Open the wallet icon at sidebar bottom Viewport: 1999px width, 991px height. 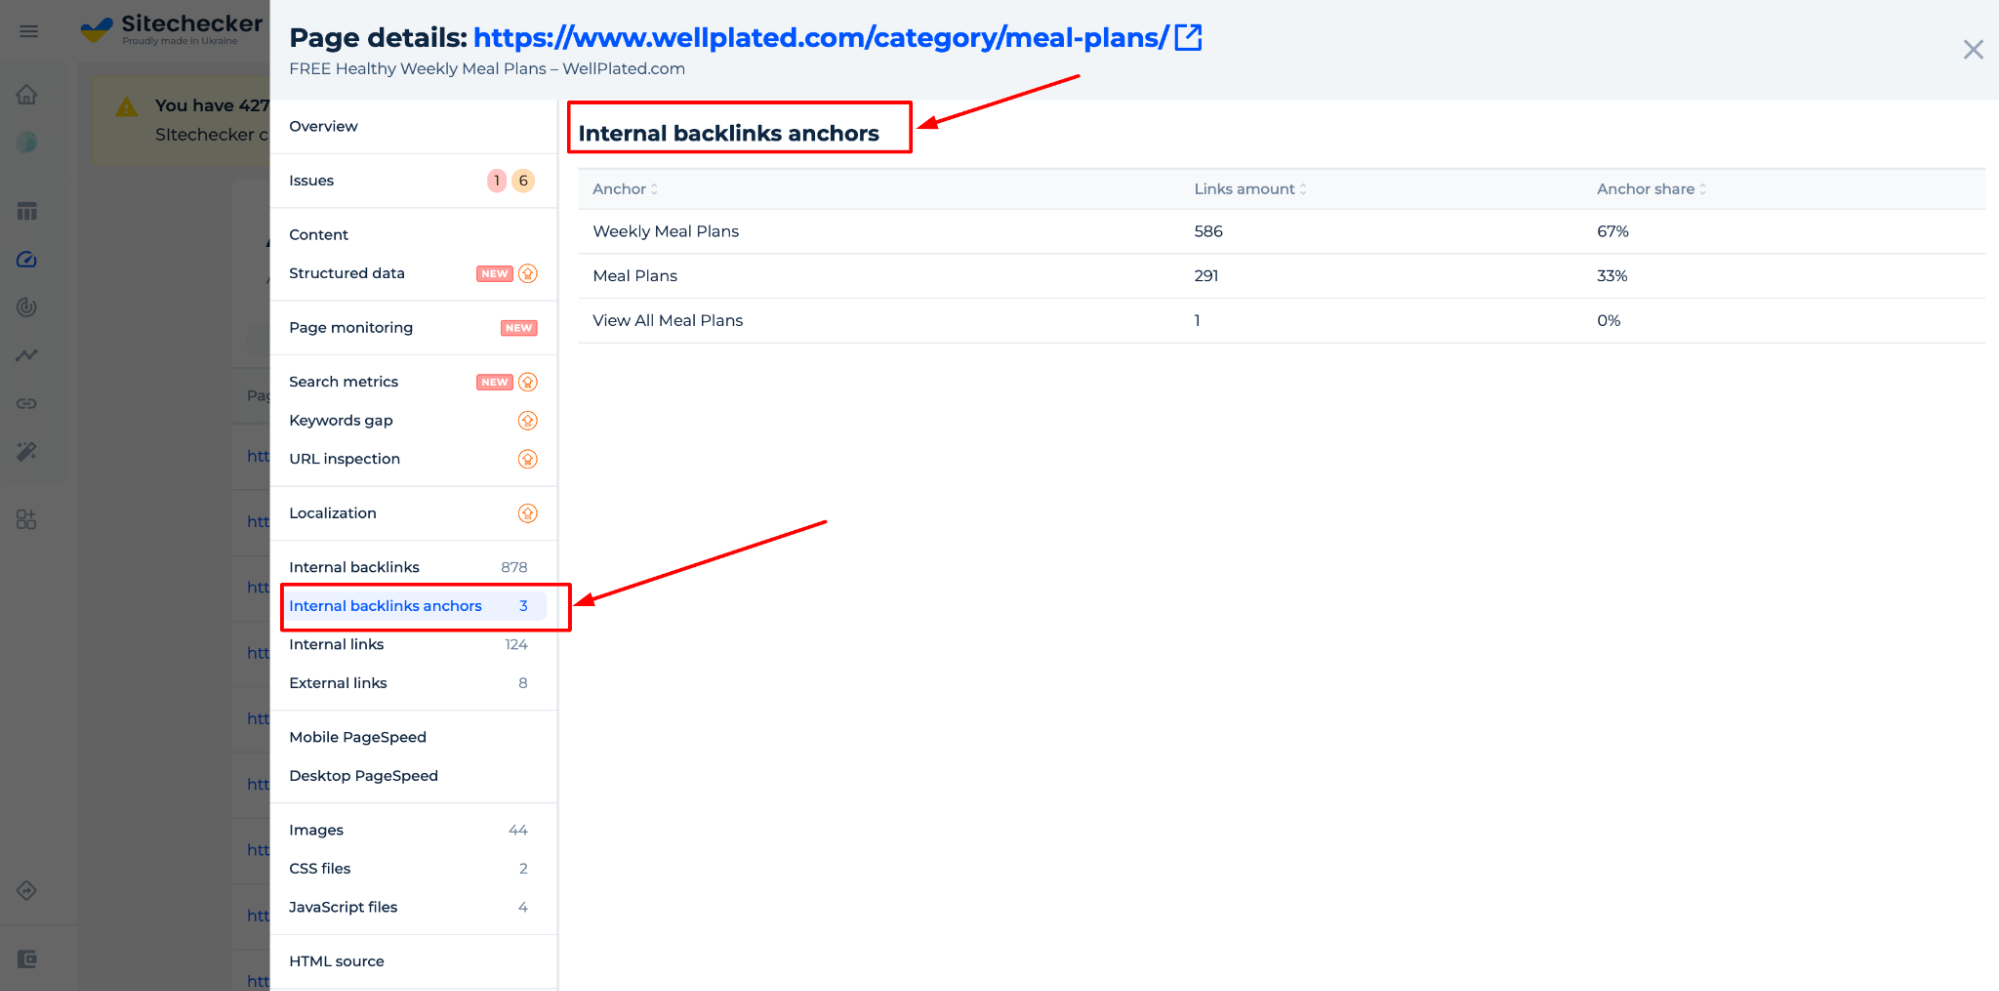point(27,959)
